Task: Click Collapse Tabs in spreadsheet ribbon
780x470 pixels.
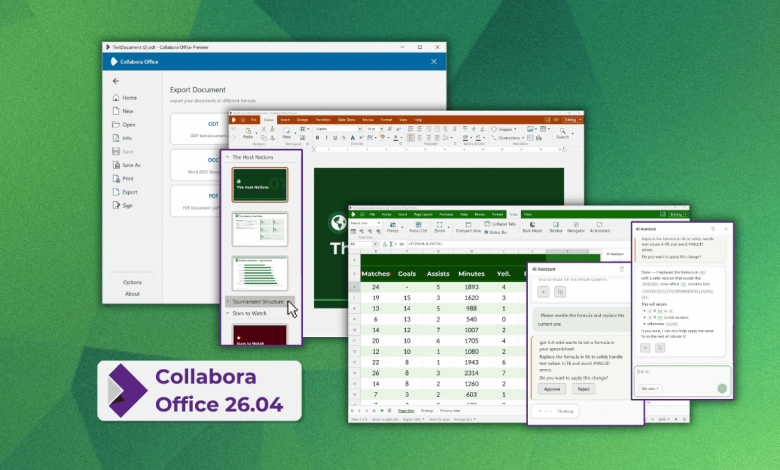Action: 500,224
